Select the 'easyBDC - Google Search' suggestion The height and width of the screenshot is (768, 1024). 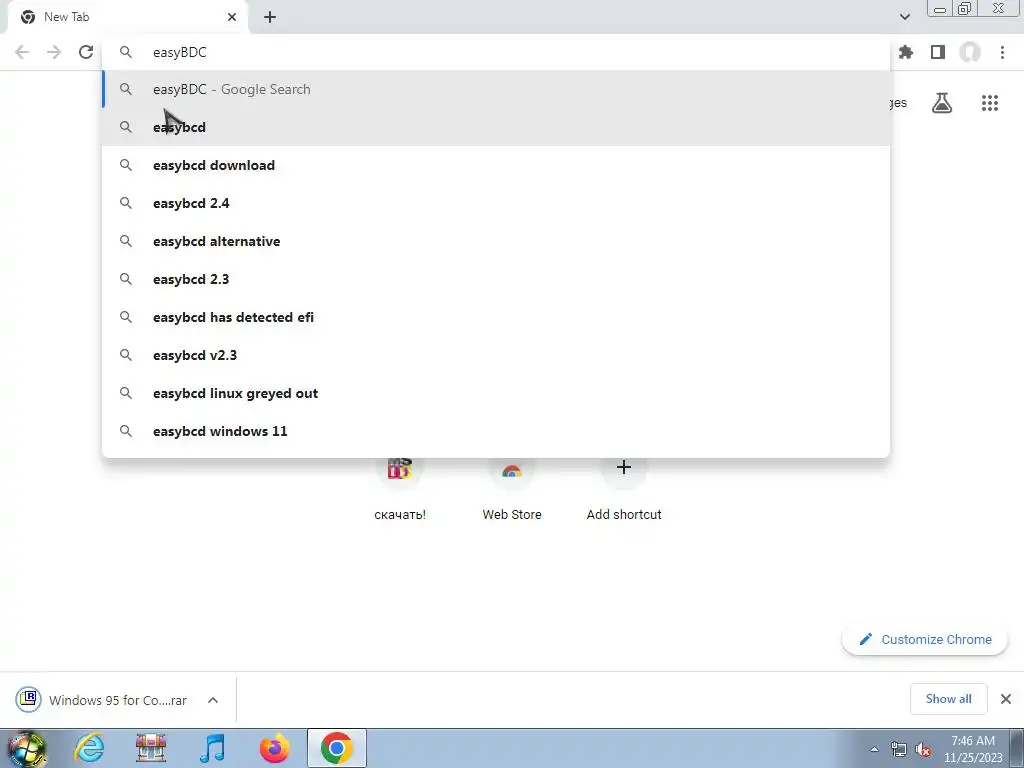(496, 89)
